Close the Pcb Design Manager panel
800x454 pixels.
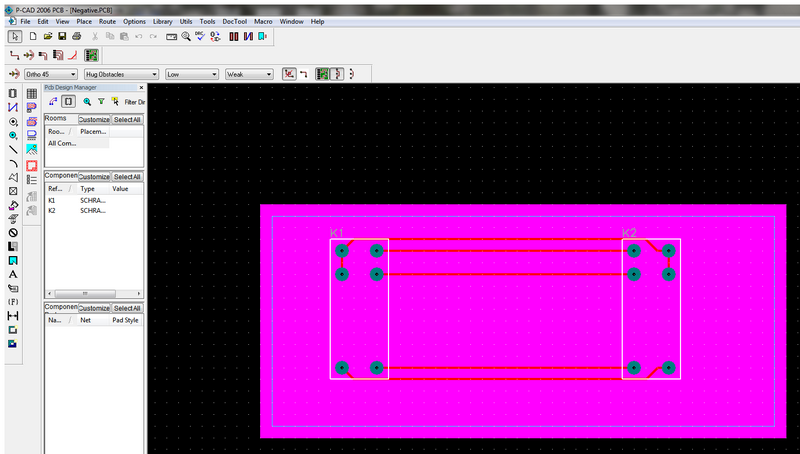(139, 88)
